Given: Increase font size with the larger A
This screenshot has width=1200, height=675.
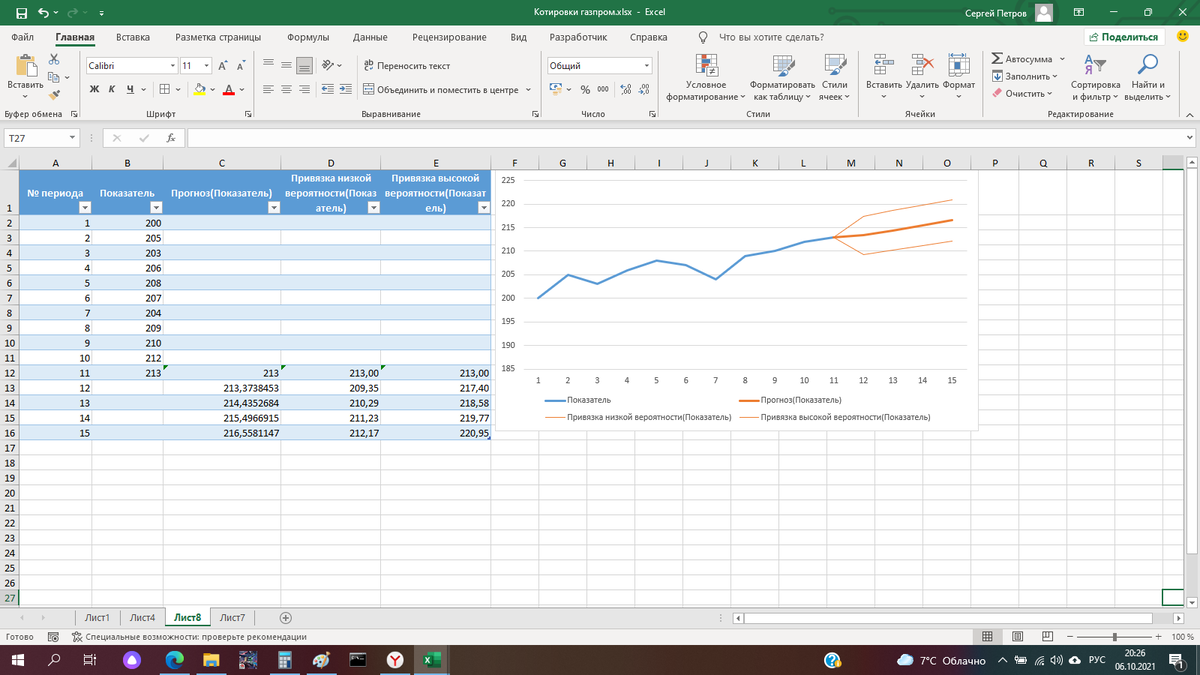Looking at the screenshot, I should point(222,65).
